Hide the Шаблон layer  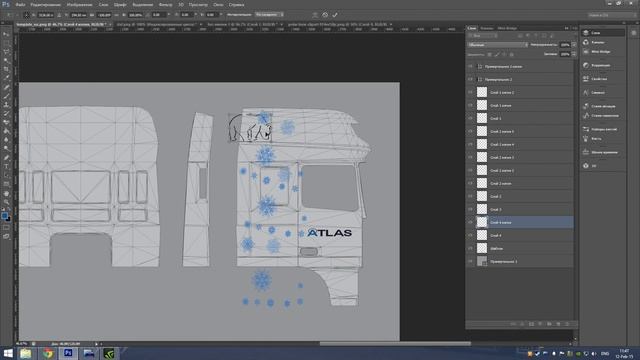pos(470,248)
